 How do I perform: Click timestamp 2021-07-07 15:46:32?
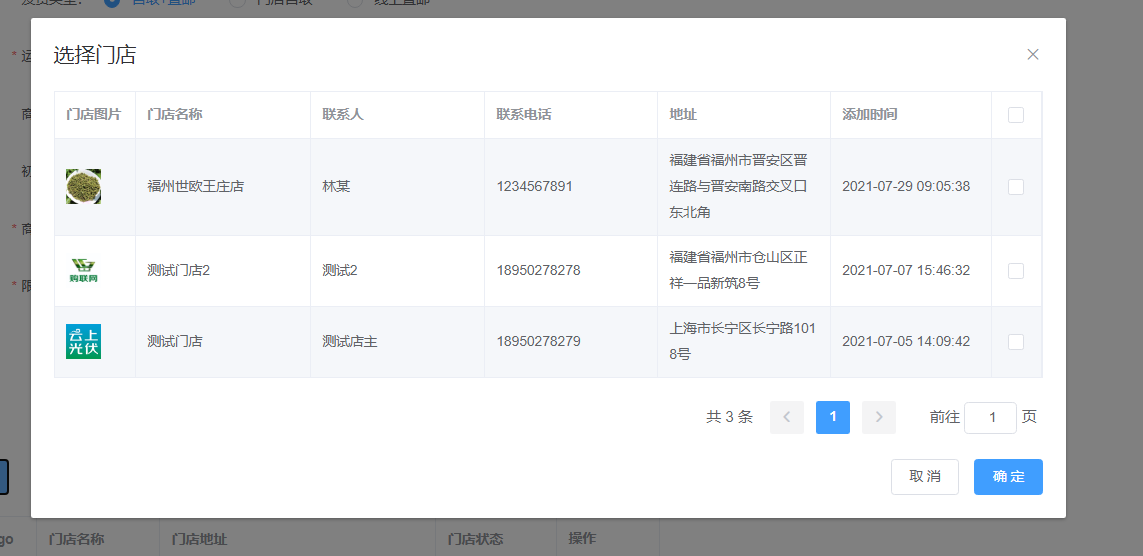tap(906, 270)
